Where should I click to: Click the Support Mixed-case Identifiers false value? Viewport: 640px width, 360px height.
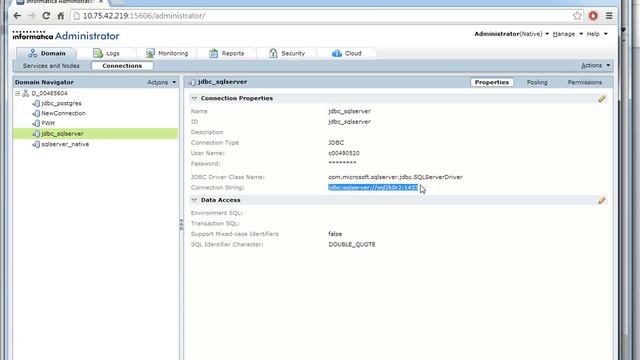(335, 234)
